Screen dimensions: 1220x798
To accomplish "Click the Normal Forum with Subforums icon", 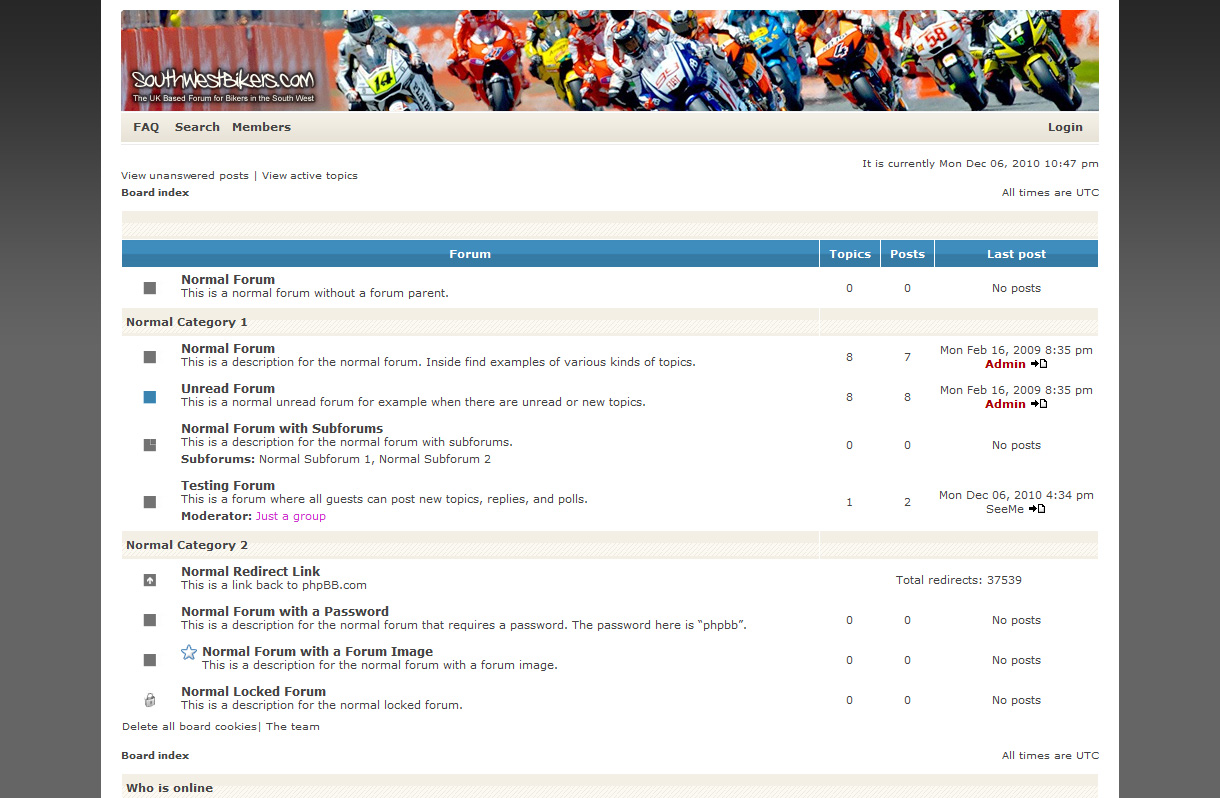I will click(x=150, y=445).
